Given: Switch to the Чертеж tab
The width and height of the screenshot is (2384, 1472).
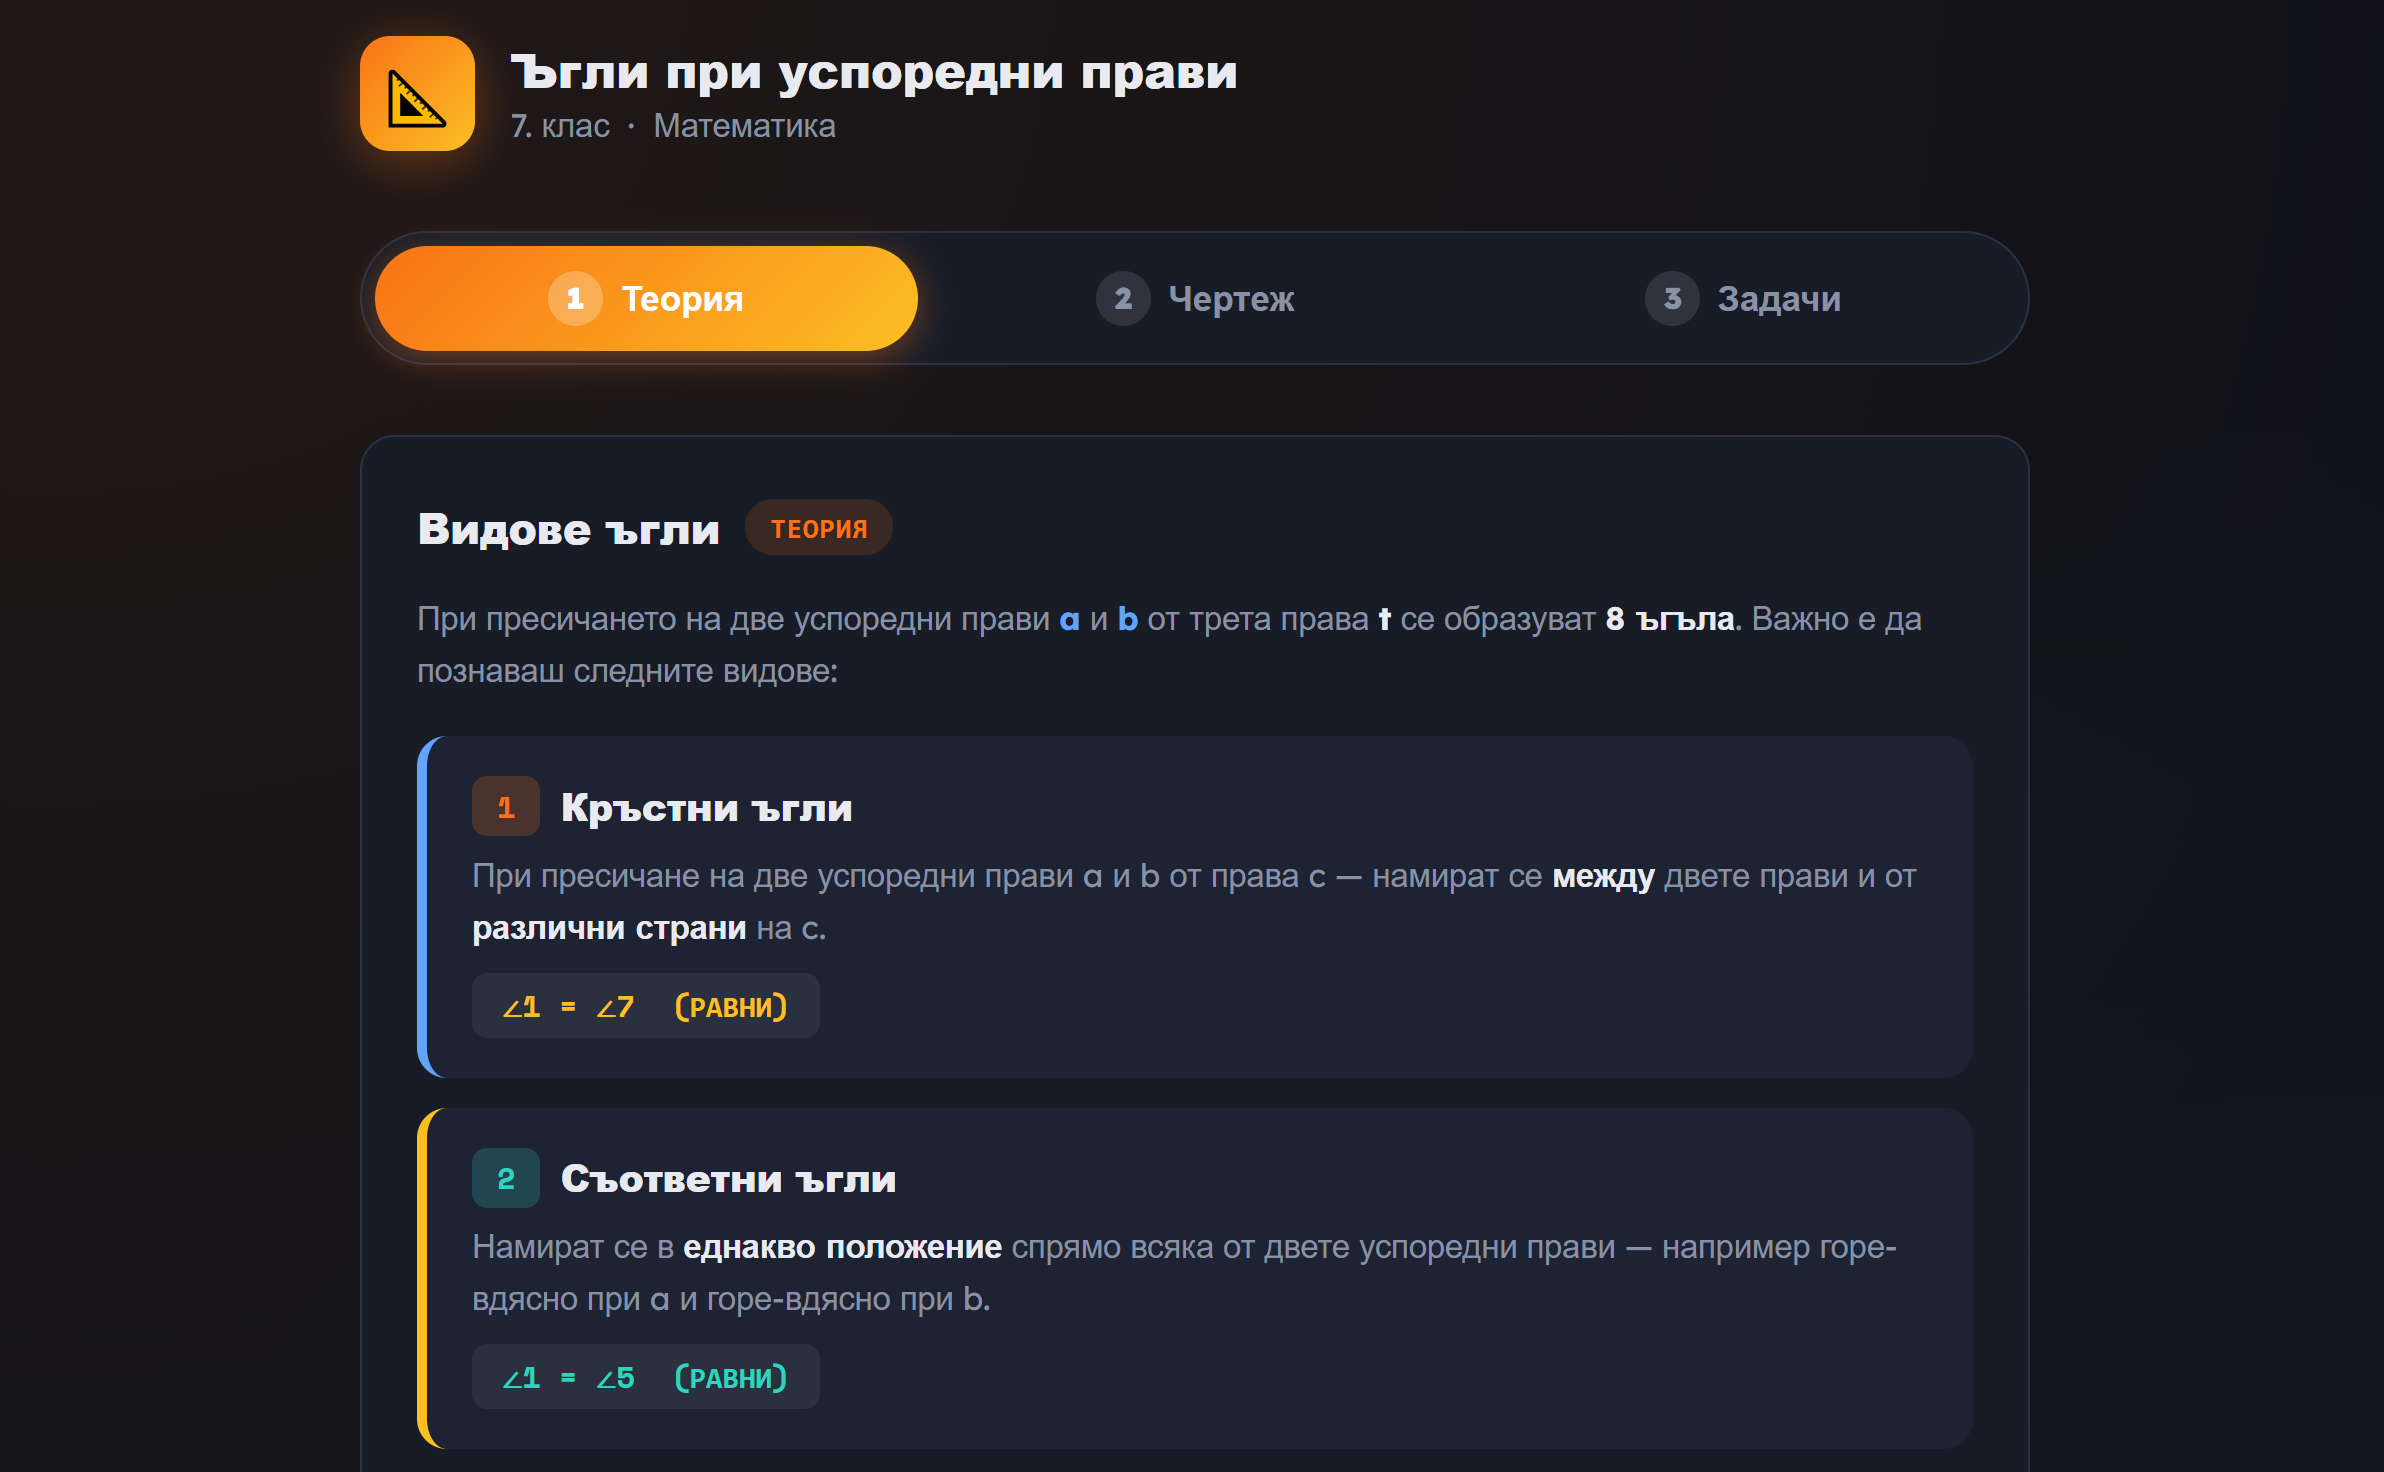Looking at the screenshot, I should click(1195, 298).
